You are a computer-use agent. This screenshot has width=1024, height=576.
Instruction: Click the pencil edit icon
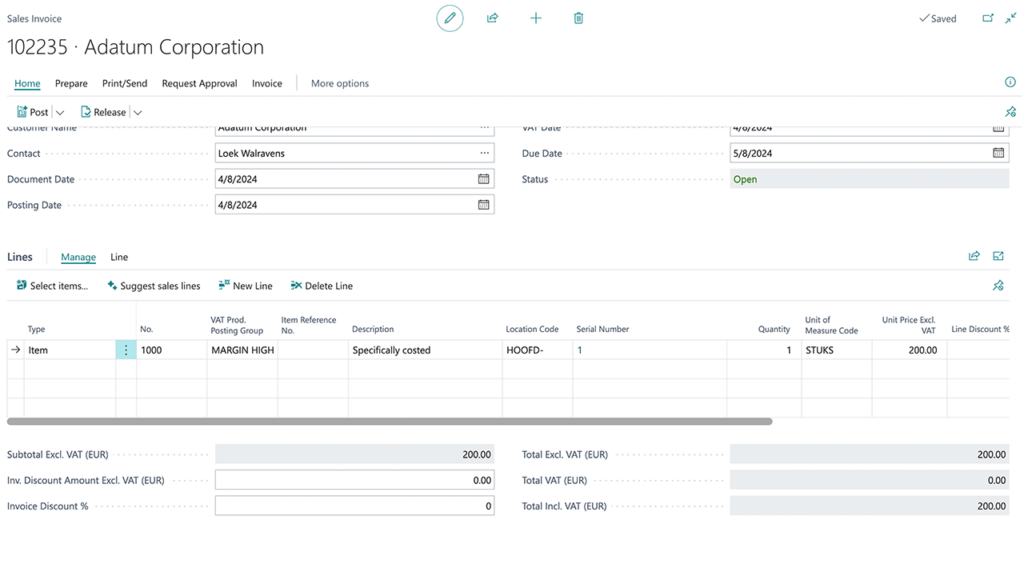(x=449, y=18)
